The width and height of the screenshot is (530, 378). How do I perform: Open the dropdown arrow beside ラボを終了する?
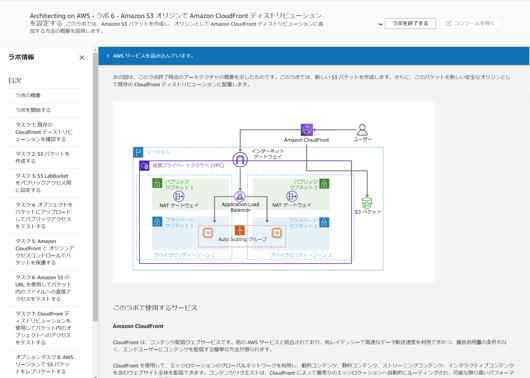coord(381,24)
